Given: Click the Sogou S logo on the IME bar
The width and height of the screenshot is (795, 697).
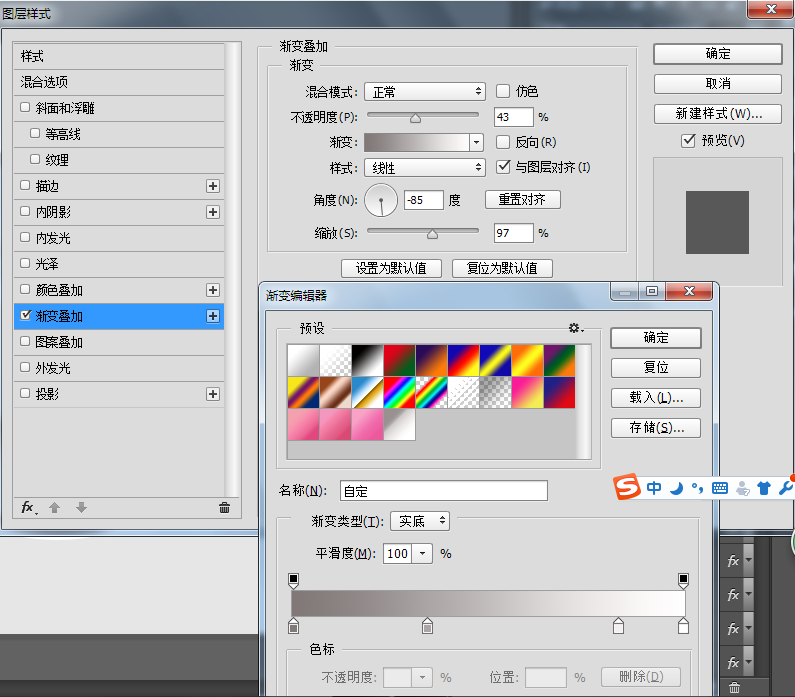Looking at the screenshot, I should (x=627, y=487).
